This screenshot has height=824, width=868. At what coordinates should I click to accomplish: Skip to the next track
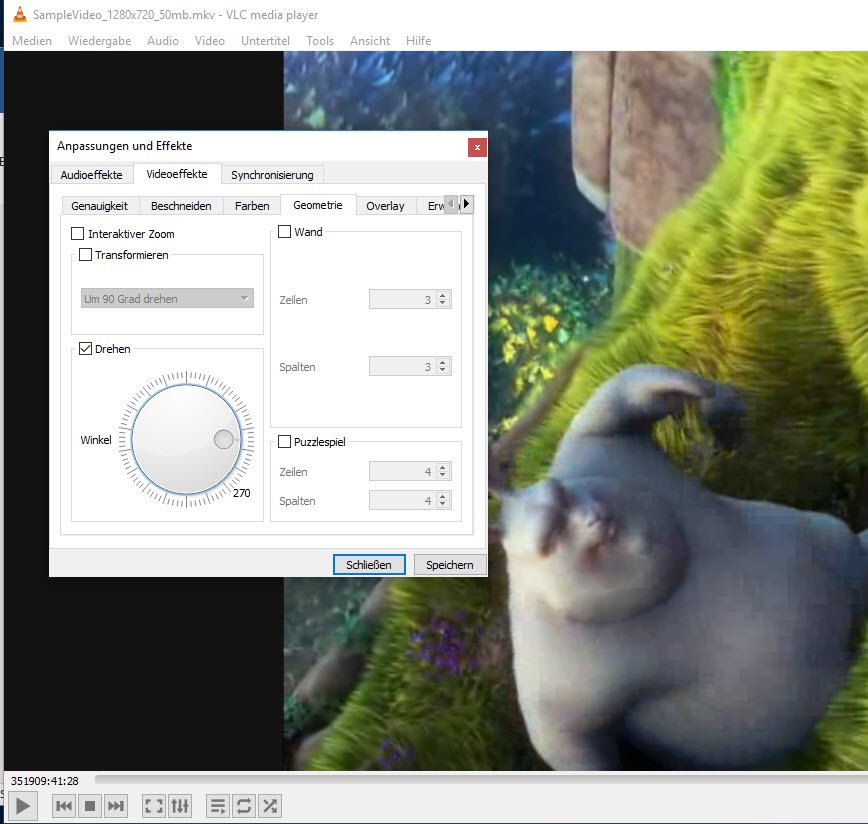(115, 806)
